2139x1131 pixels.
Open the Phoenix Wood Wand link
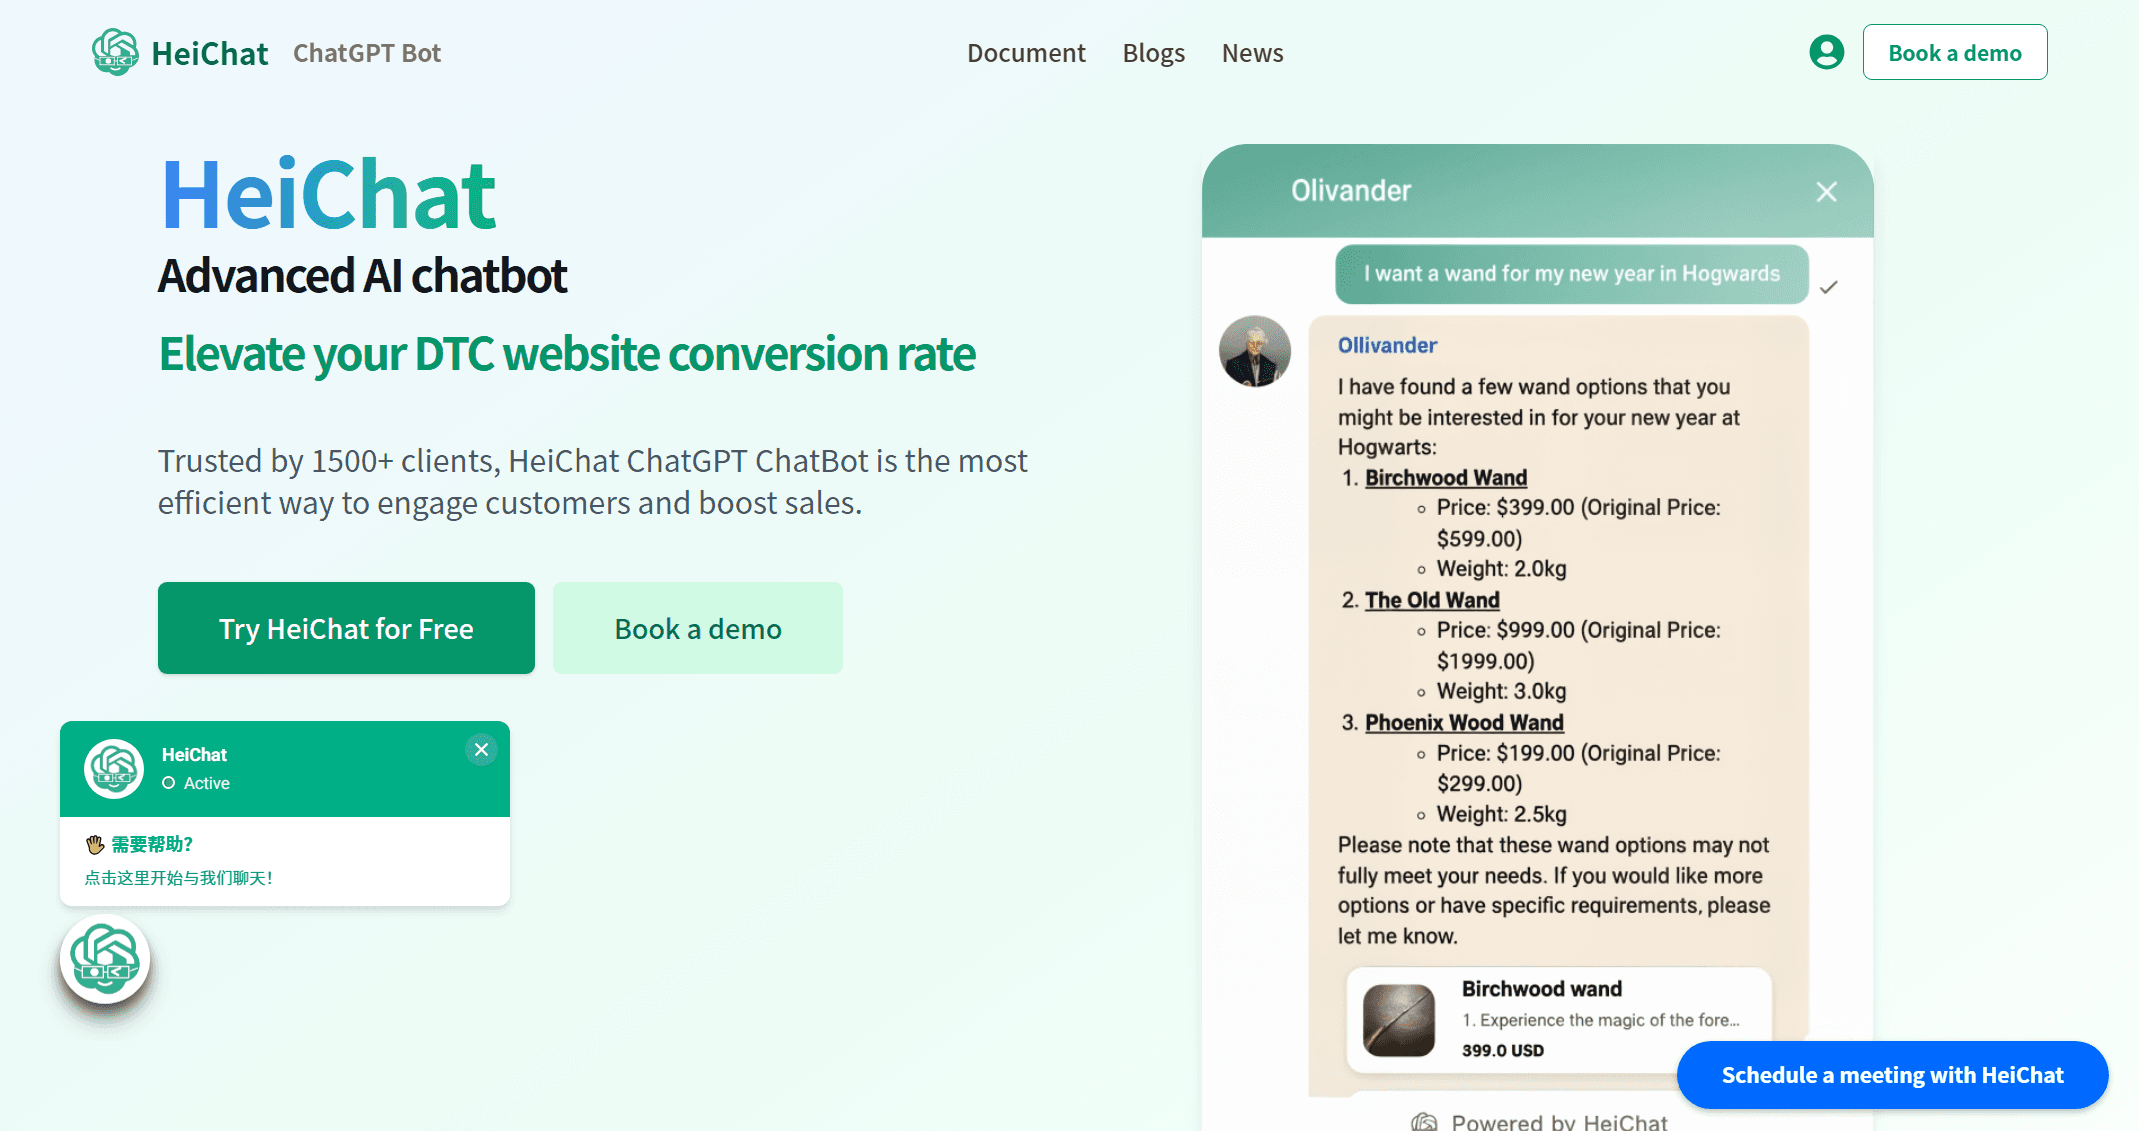click(1464, 723)
